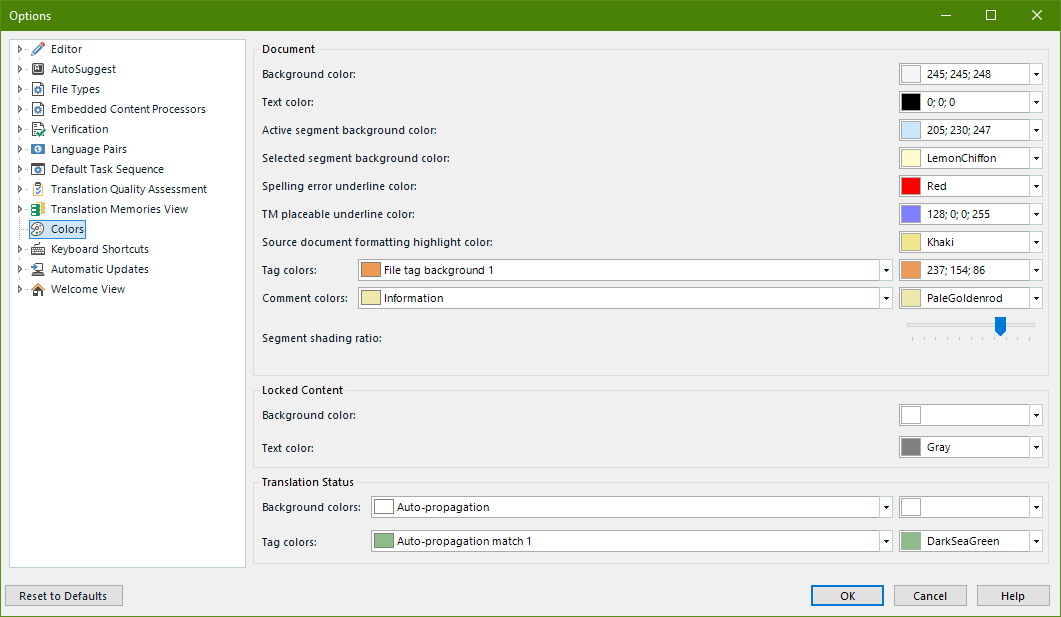Select Default Task Sequence tree item

[x=107, y=169]
